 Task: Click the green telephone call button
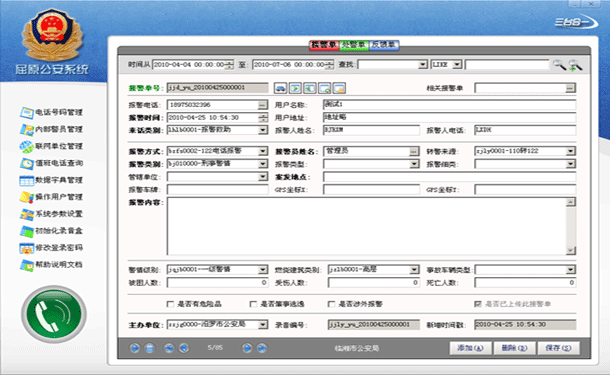[54, 314]
